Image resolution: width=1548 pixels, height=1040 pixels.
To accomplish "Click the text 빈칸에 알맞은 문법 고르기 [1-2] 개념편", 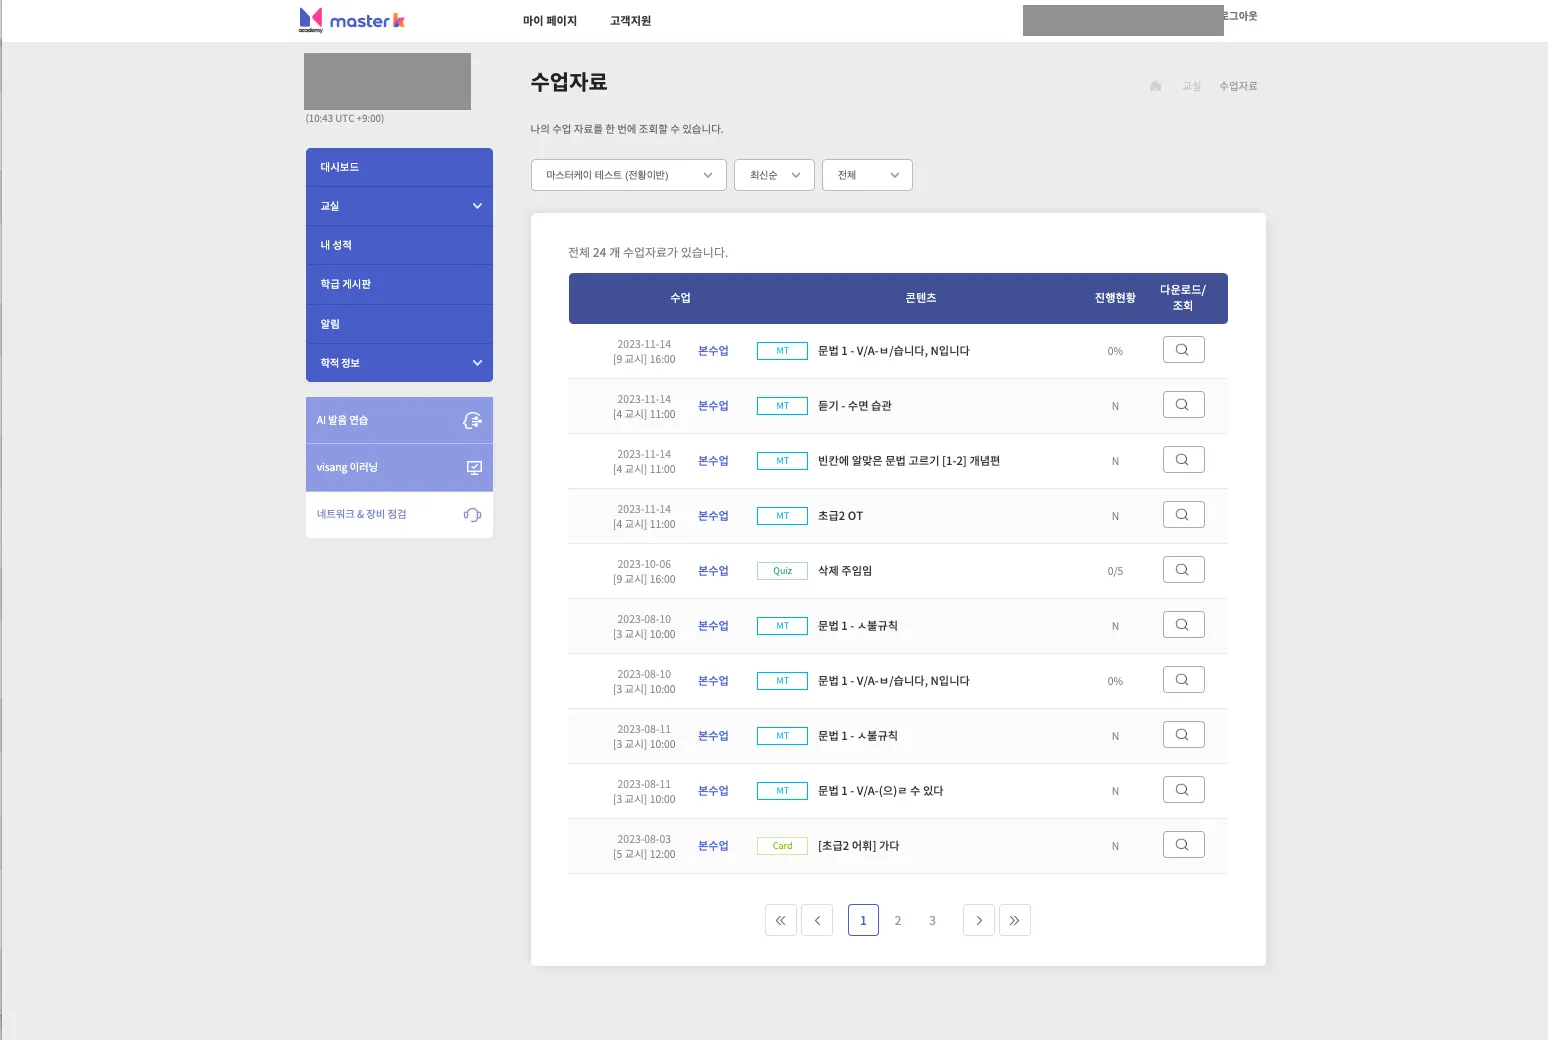I will pos(909,461).
